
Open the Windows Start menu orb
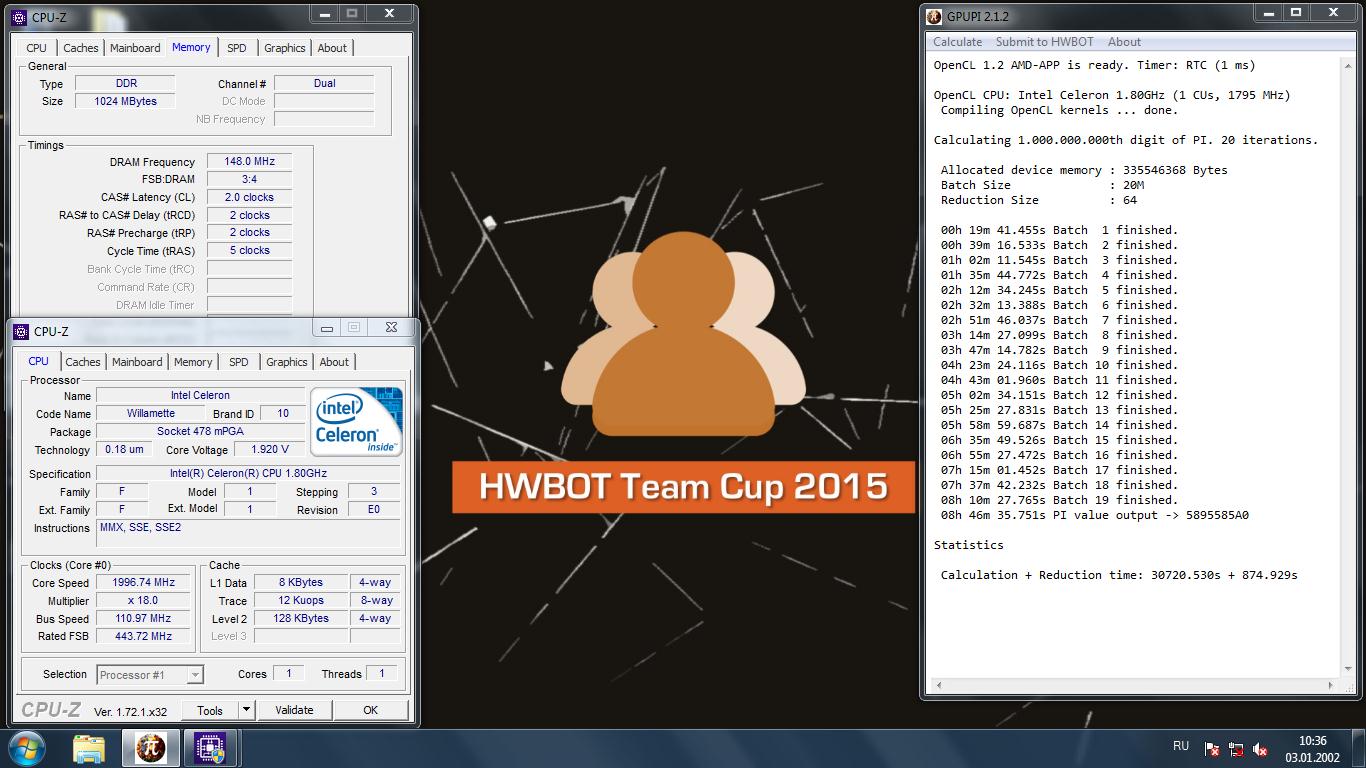(x=25, y=747)
